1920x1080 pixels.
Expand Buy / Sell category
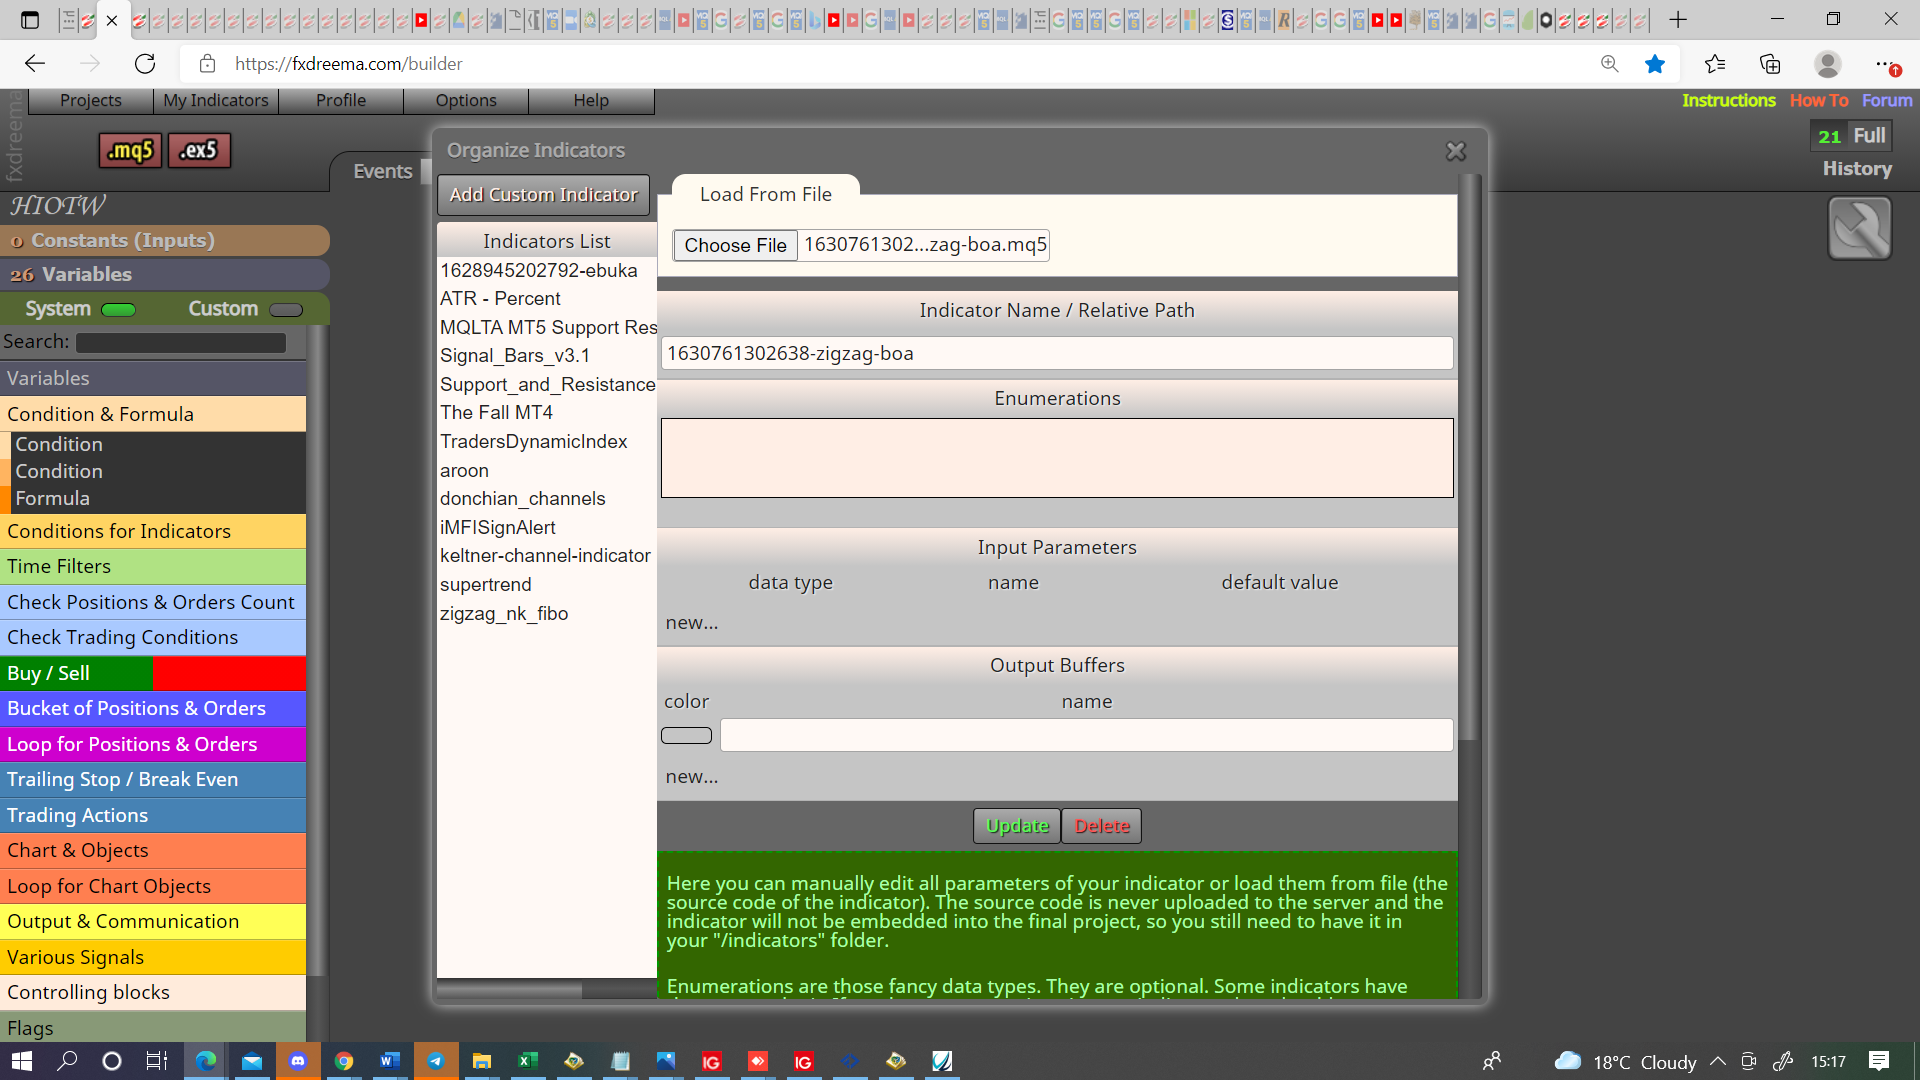(153, 673)
